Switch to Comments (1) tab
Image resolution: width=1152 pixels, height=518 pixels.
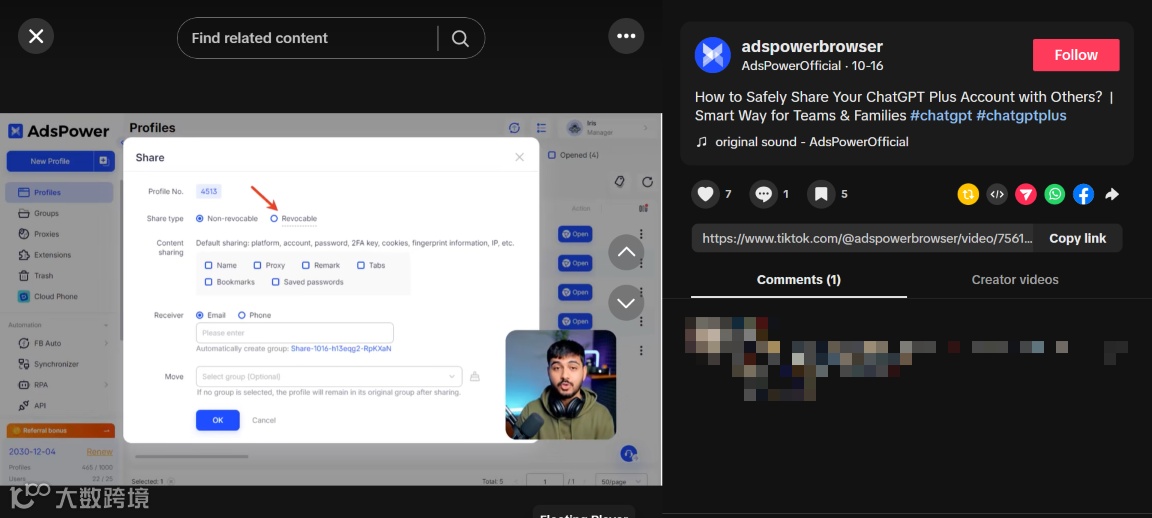tap(799, 280)
